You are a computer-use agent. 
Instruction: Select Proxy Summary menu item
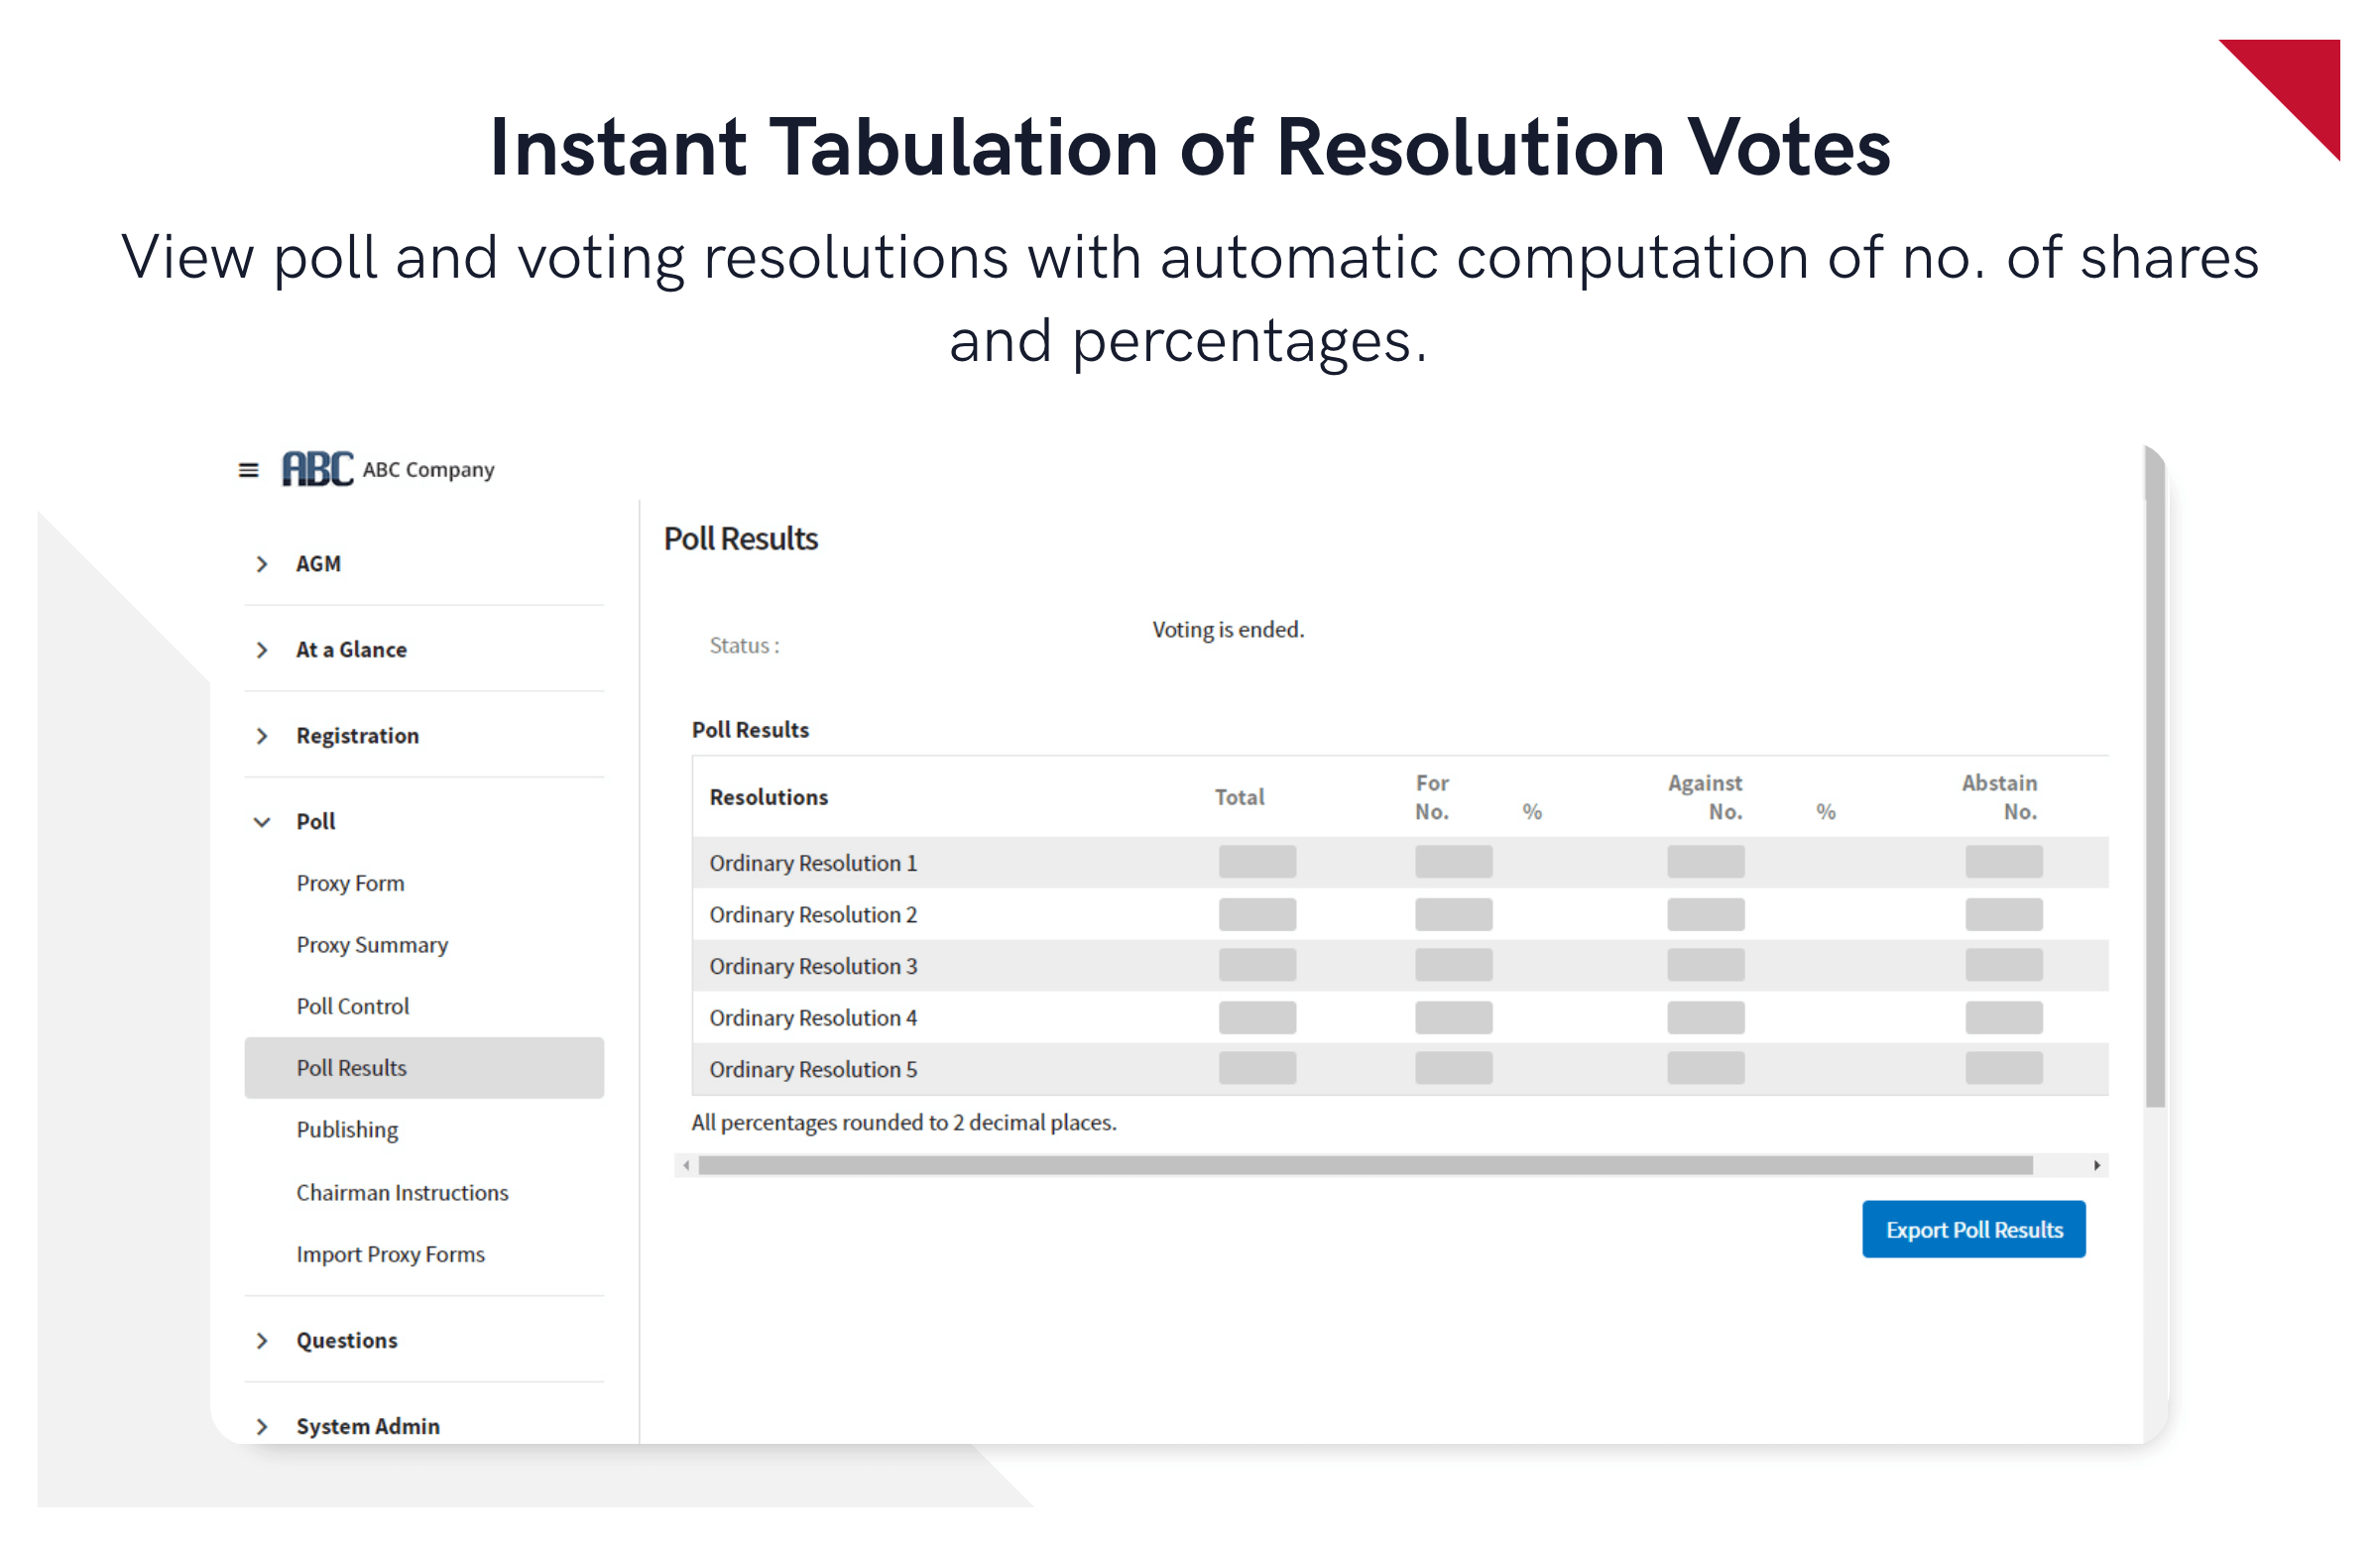(x=370, y=945)
